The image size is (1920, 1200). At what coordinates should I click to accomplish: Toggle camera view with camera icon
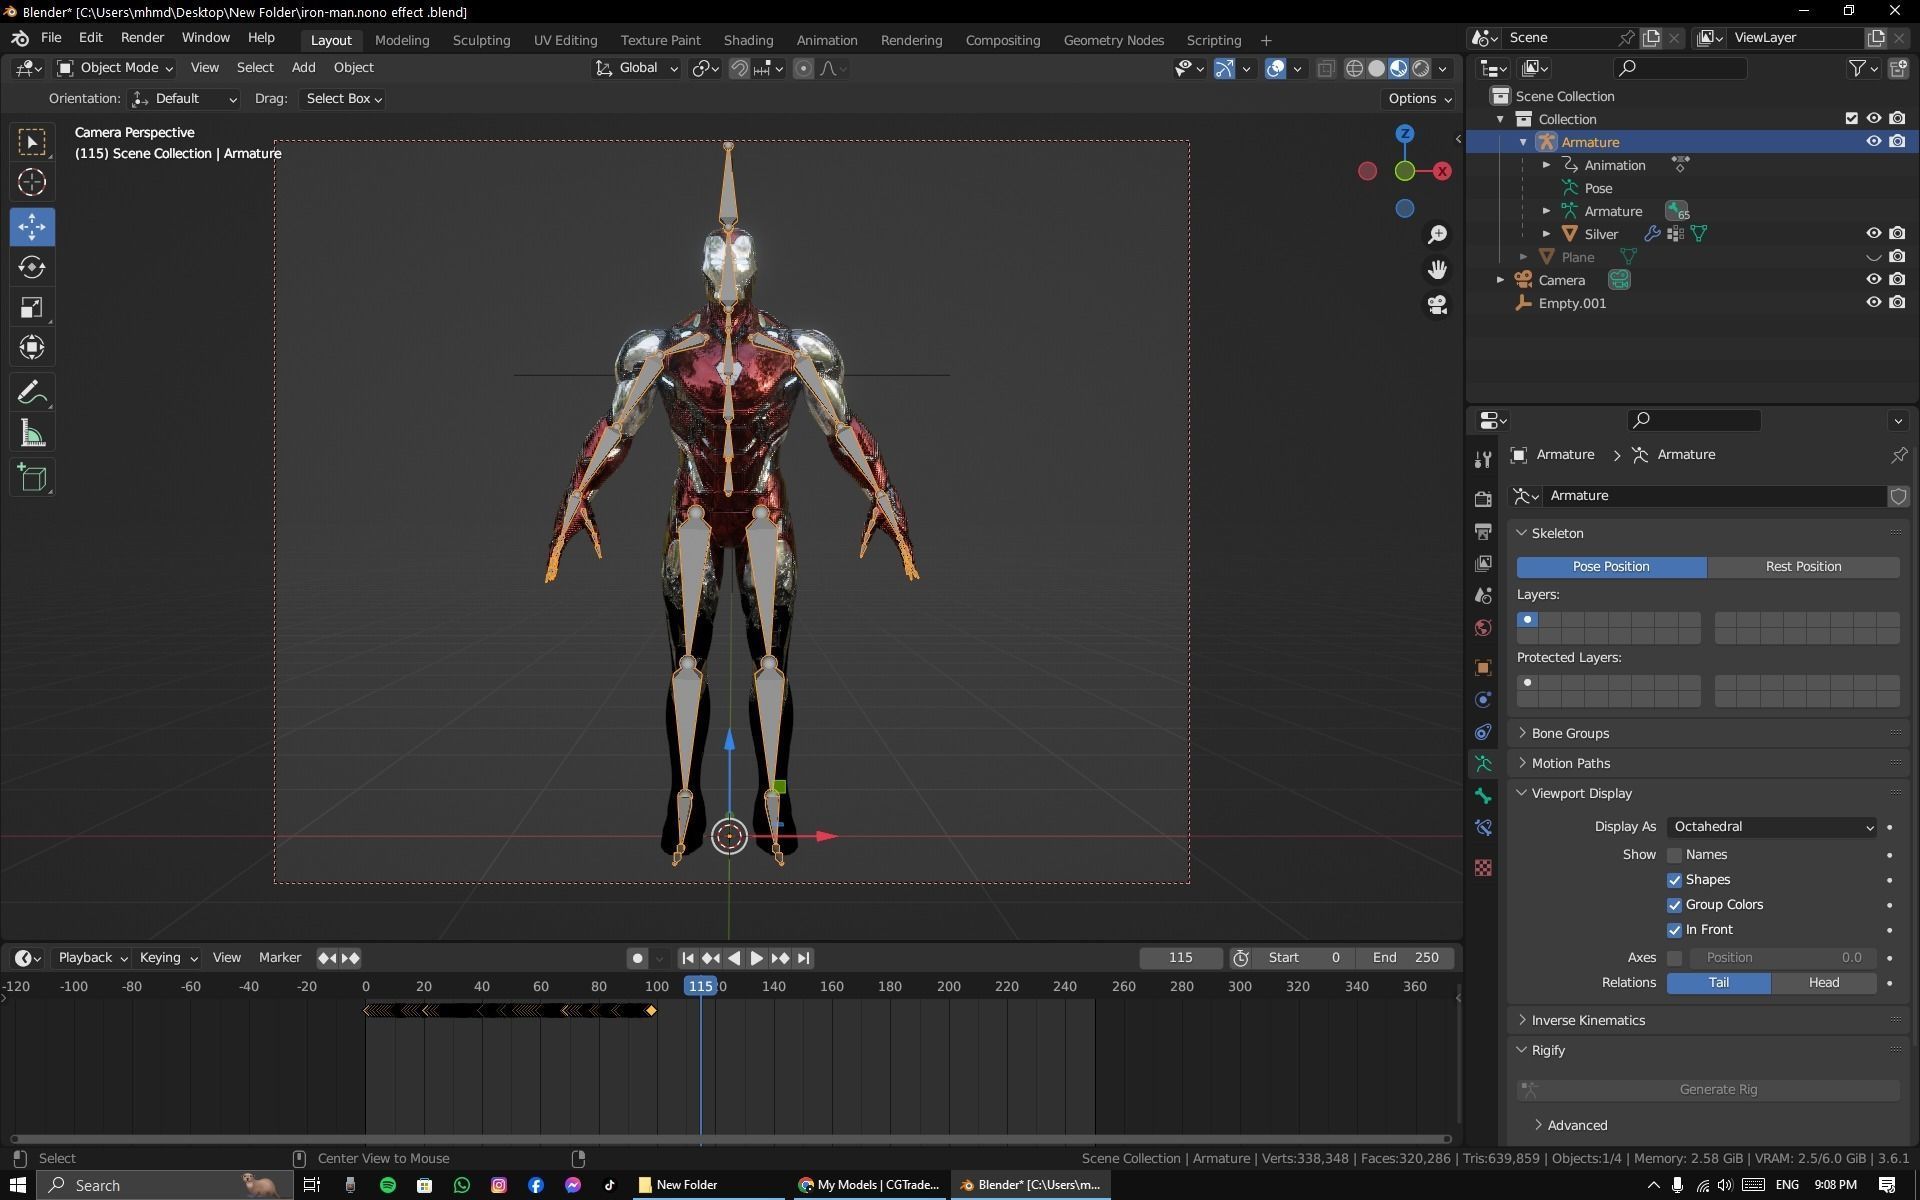click(1437, 305)
